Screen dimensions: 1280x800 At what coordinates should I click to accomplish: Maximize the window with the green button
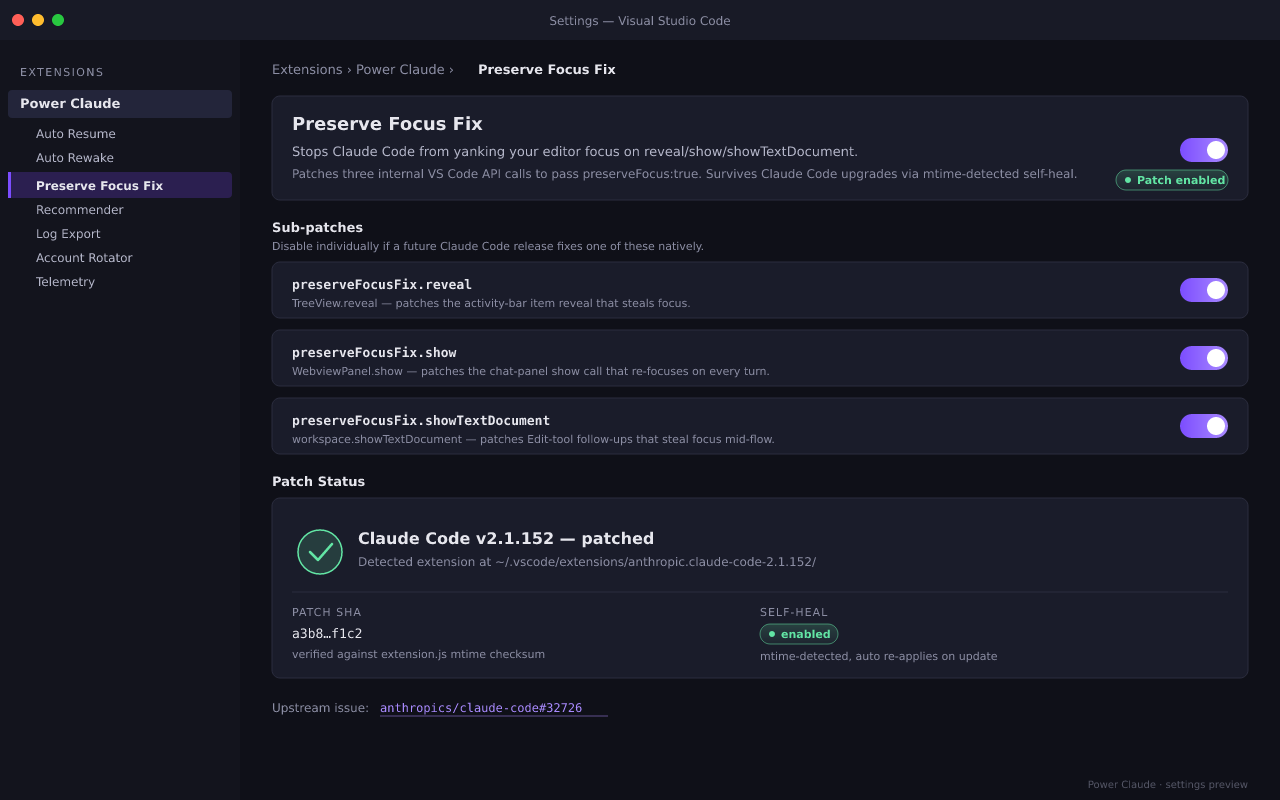58,20
